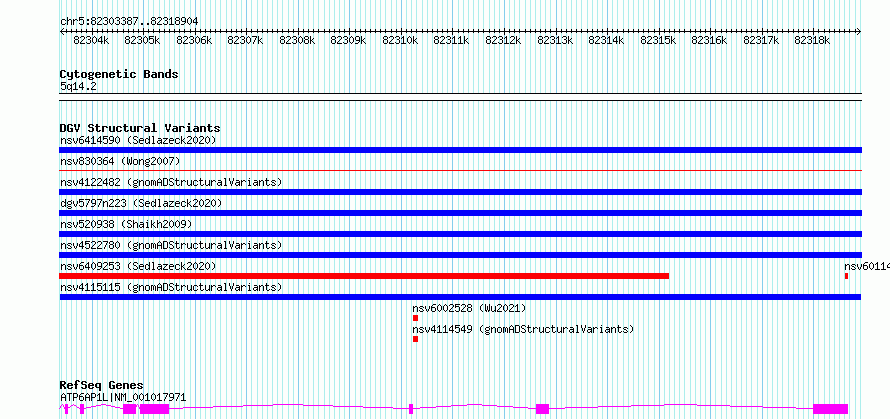Select the 5q14.2 cytogenetic band label
Screen dimensions: 890x419
pos(78,86)
